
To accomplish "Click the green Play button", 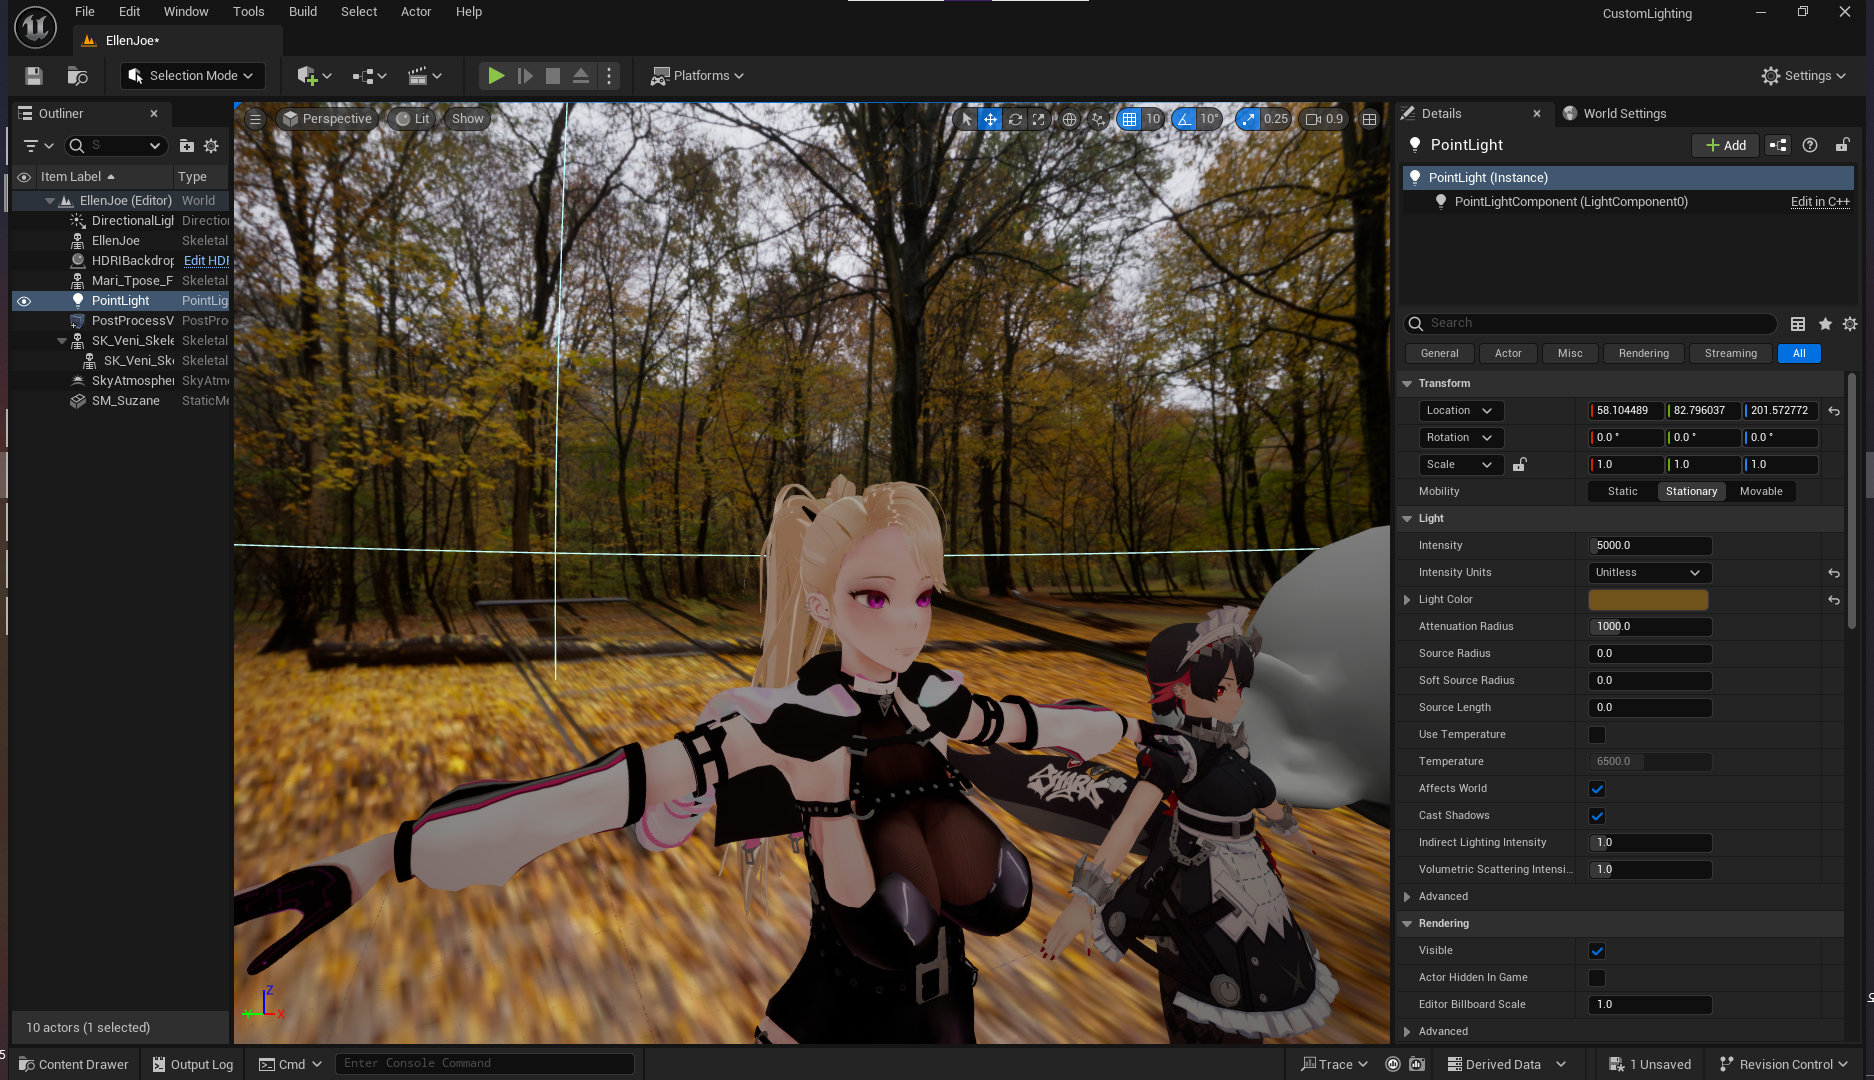I will click(495, 76).
